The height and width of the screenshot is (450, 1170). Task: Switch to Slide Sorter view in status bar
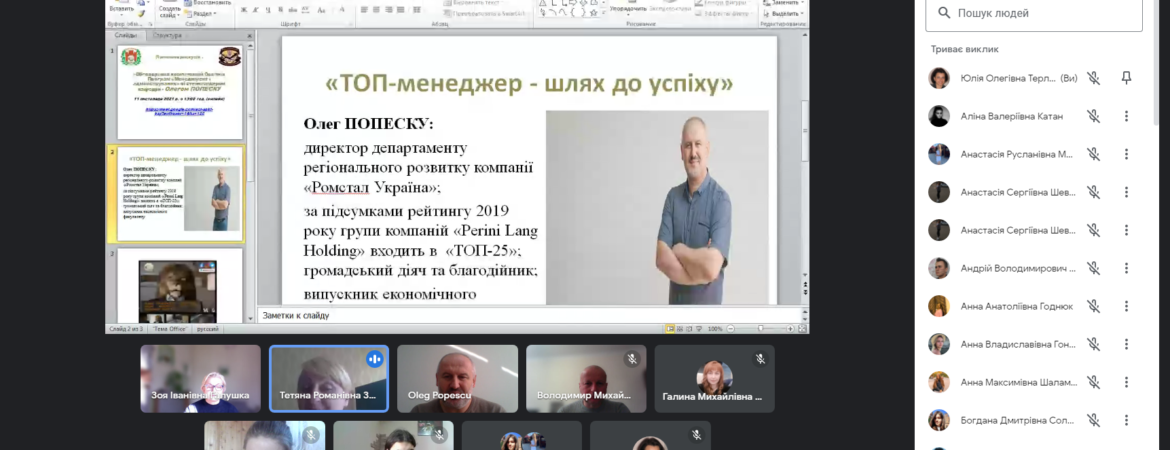pos(680,328)
